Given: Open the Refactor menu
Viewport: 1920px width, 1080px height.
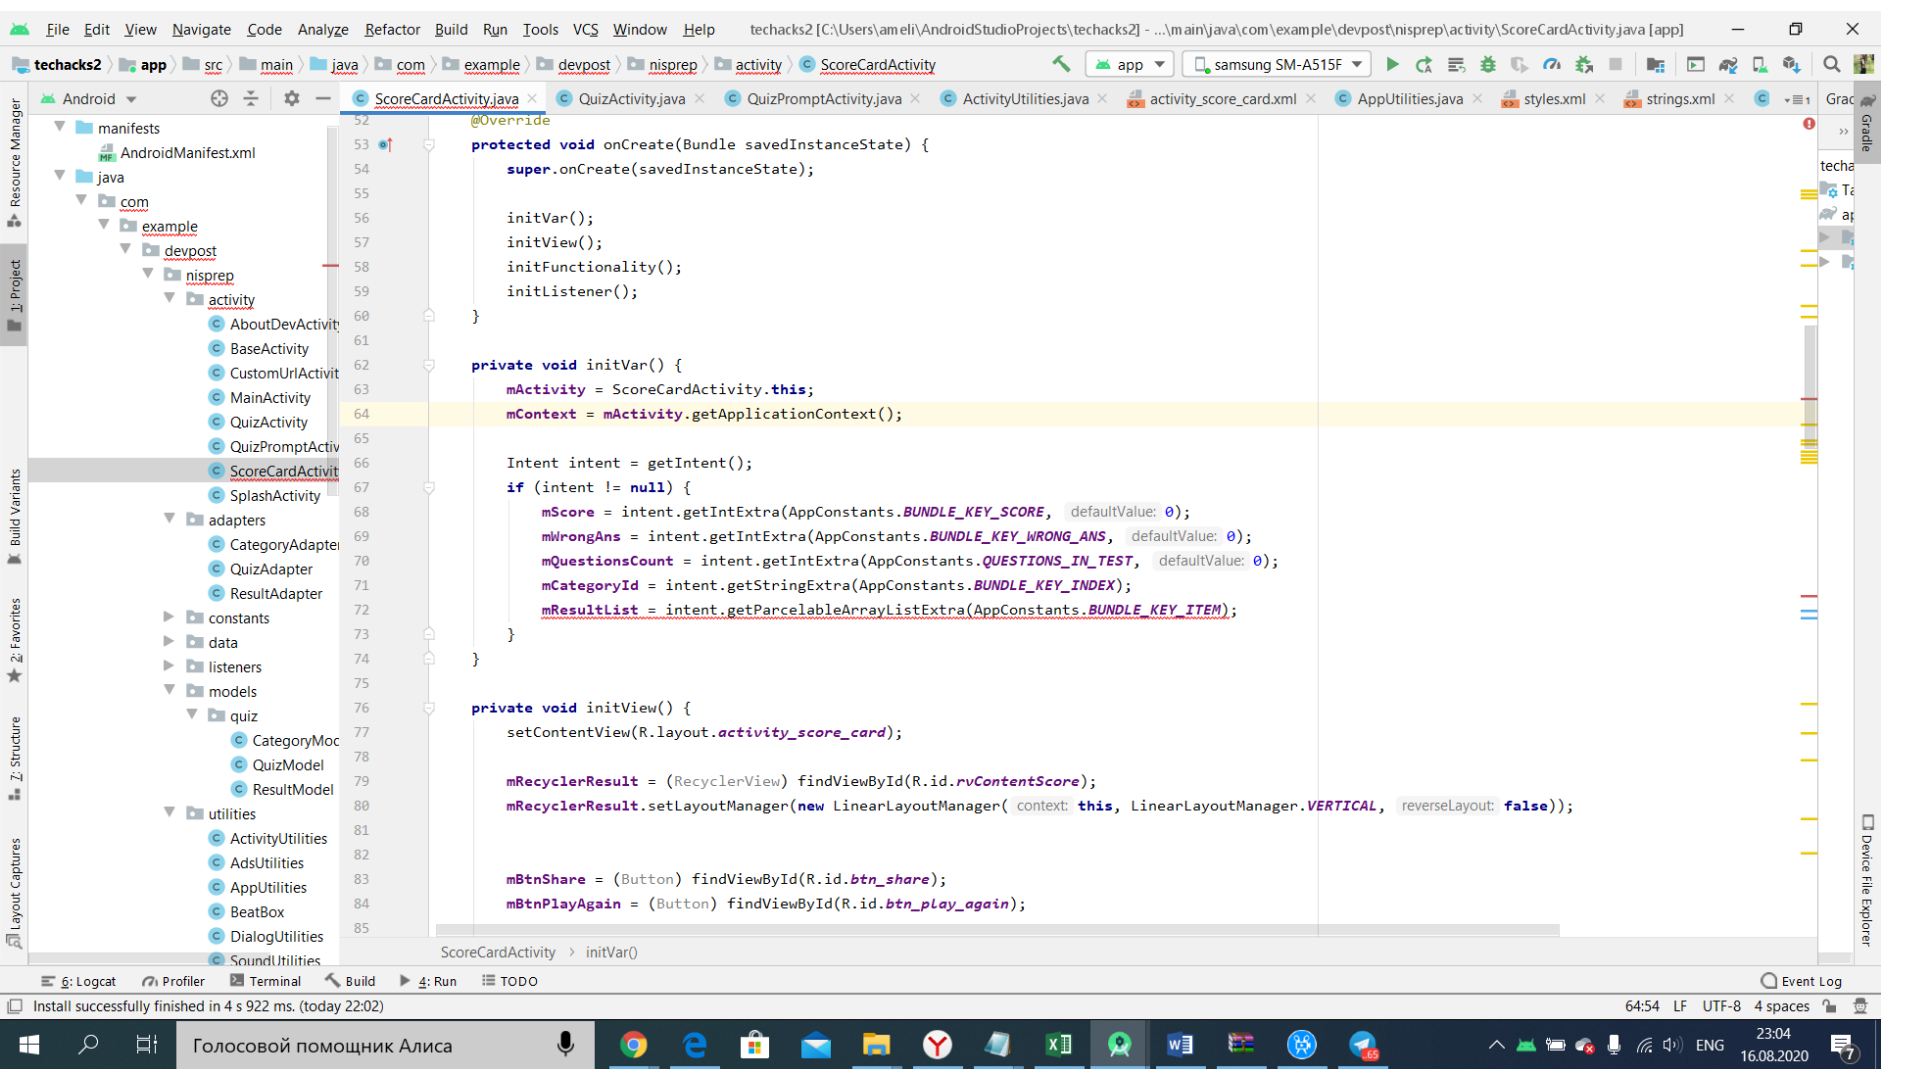Looking at the screenshot, I should 391,29.
